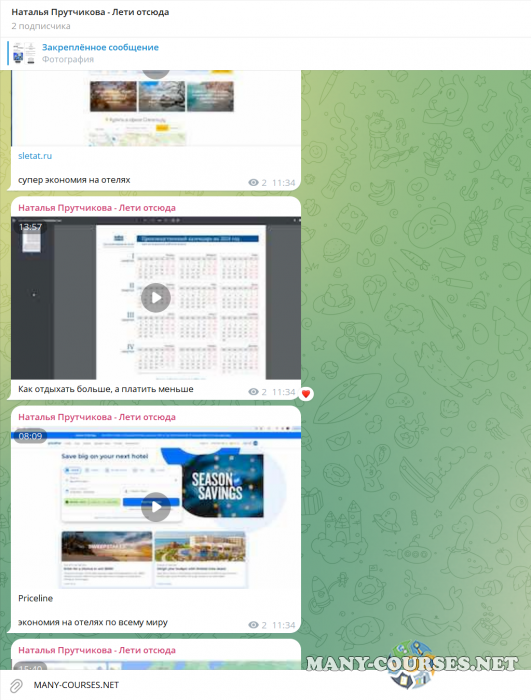Click the subscriber count under channel title
531x700 pixels.
41,26
